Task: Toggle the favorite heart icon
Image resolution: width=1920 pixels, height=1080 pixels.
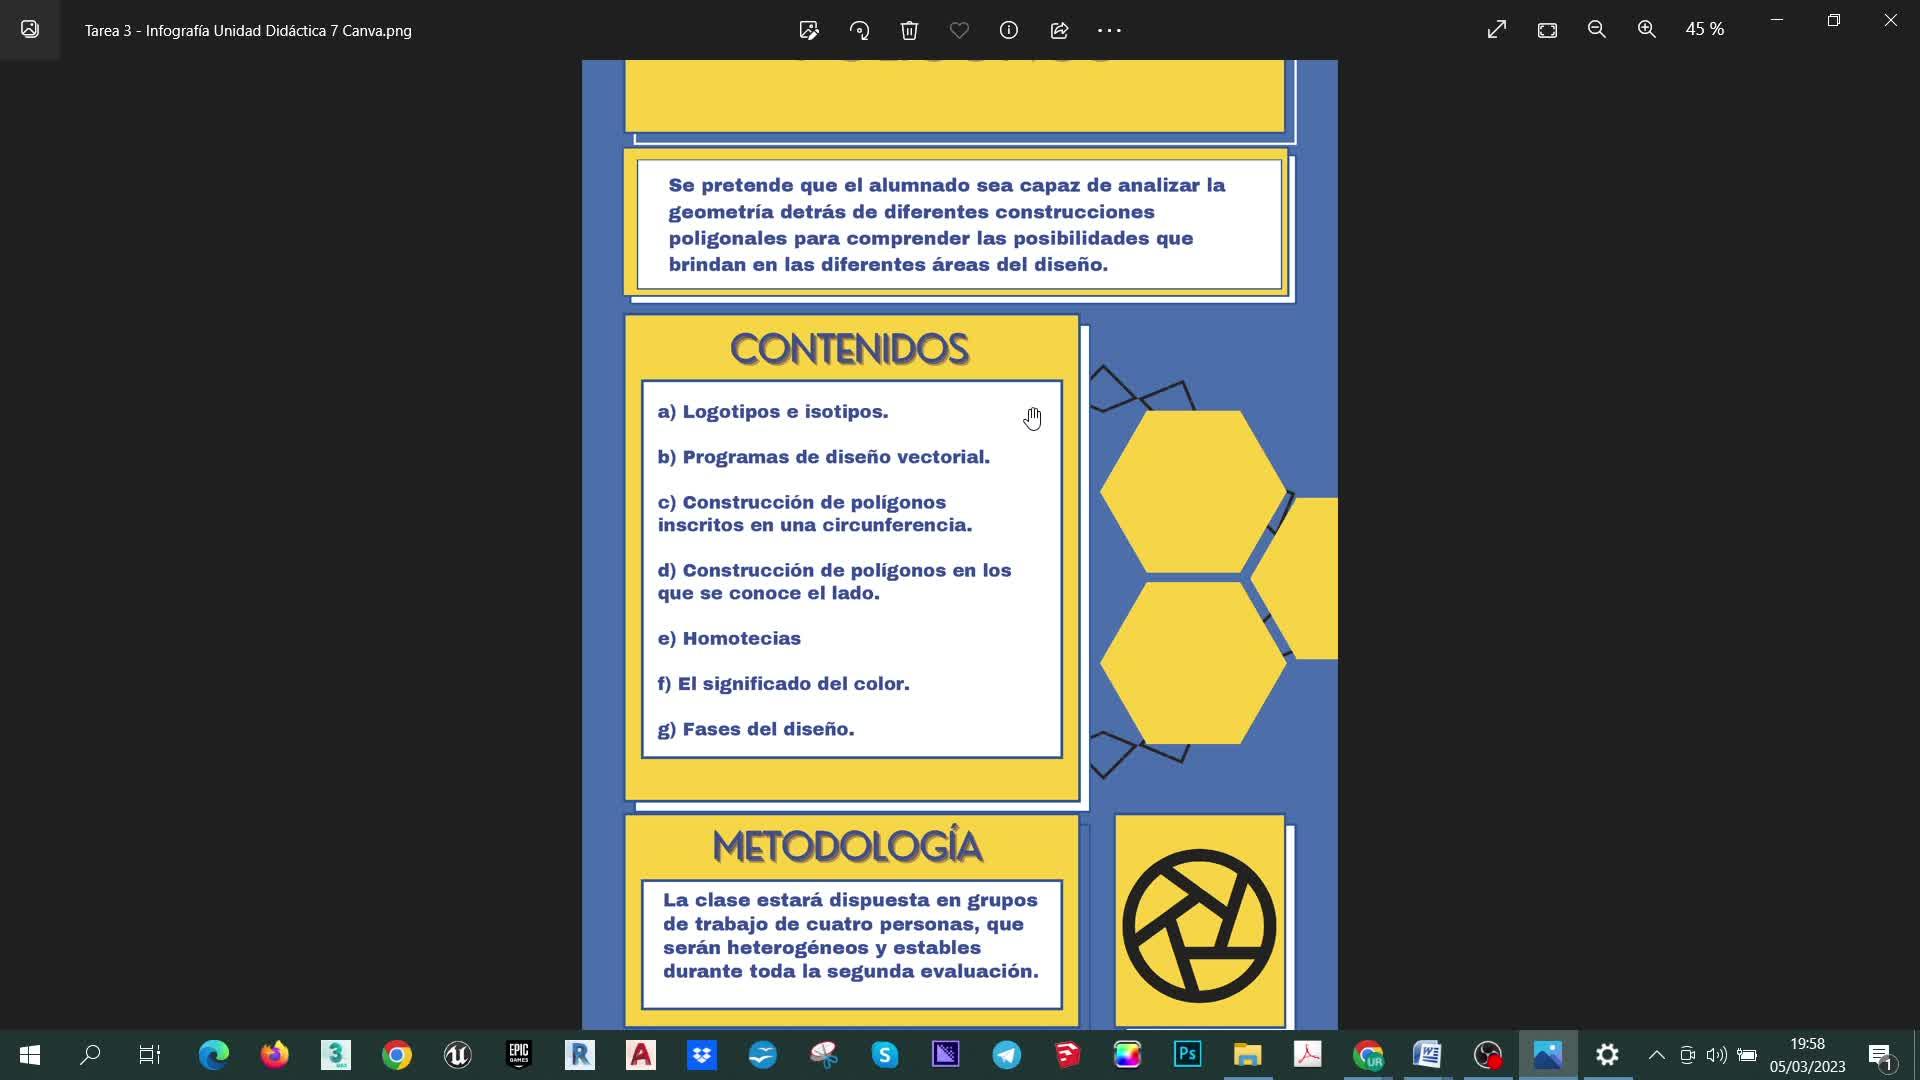Action: click(x=959, y=30)
